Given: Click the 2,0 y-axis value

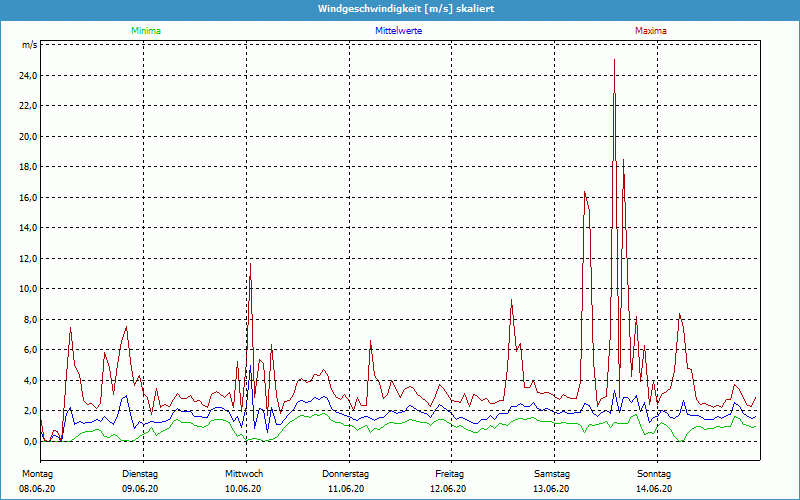Looking at the screenshot, I should (x=31, y=411).
